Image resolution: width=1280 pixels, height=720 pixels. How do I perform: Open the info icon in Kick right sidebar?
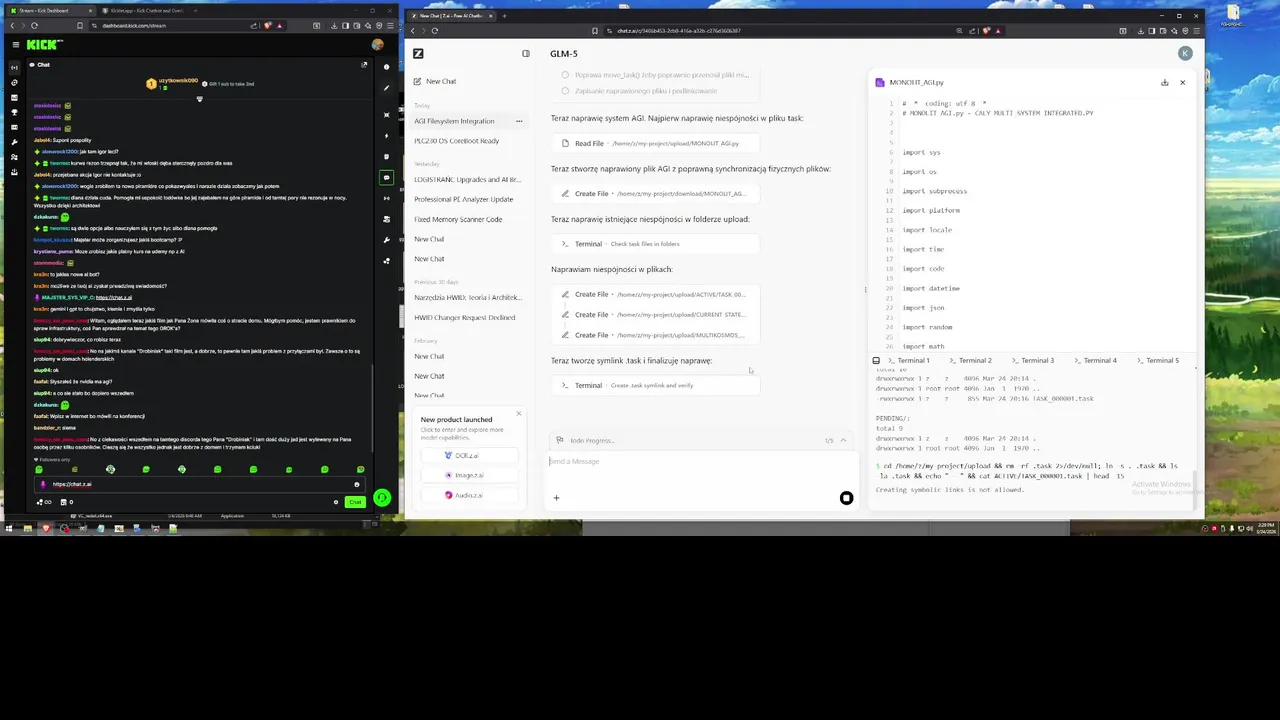pyautogui.click(x=386, y=67)
